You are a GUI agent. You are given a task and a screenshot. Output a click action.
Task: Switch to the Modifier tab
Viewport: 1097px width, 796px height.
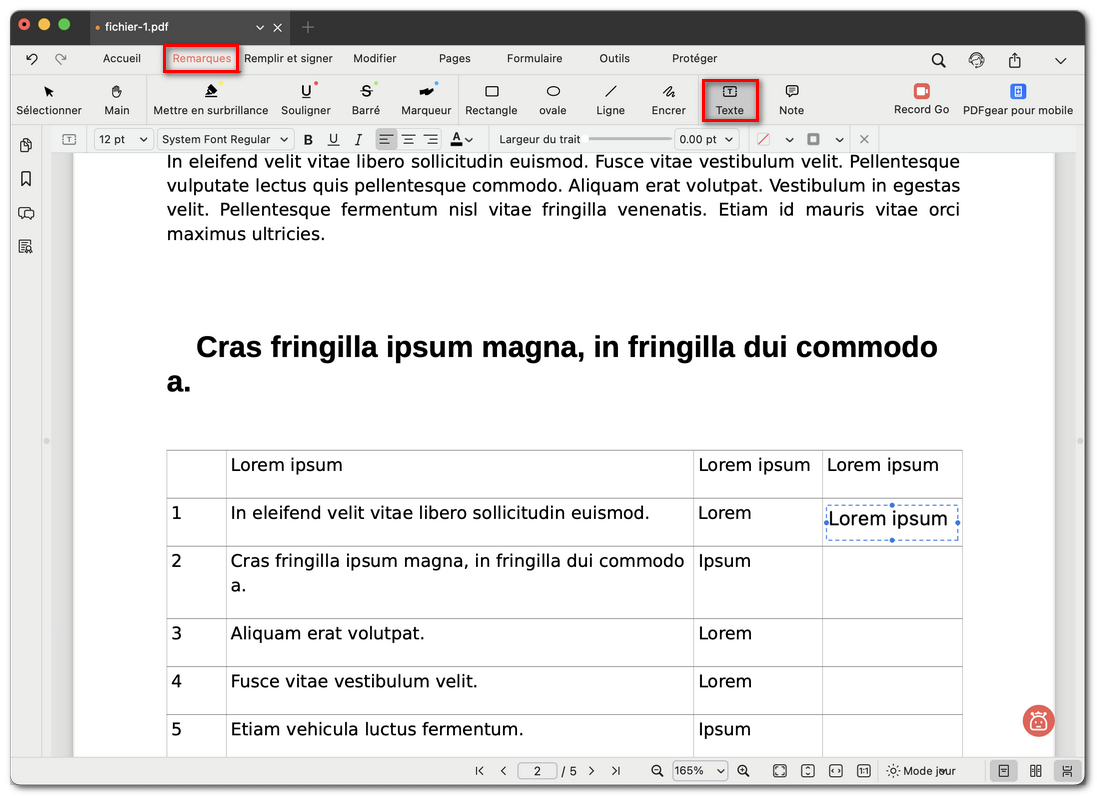[375, 59]
